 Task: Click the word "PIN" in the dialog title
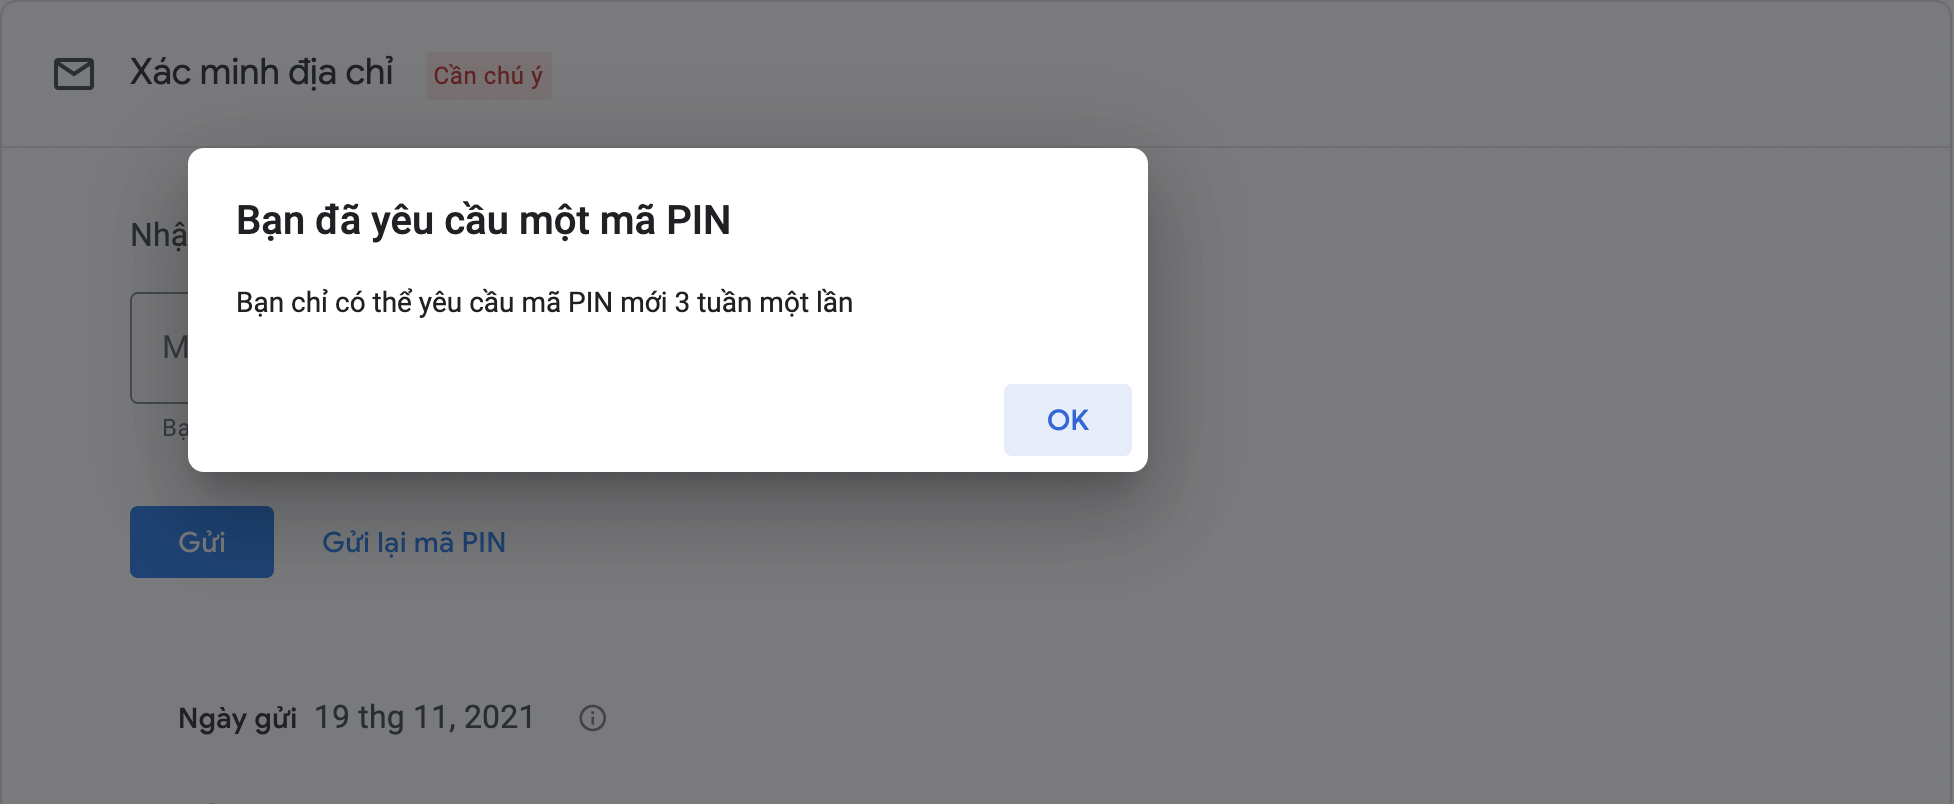[x=698, y=220]
